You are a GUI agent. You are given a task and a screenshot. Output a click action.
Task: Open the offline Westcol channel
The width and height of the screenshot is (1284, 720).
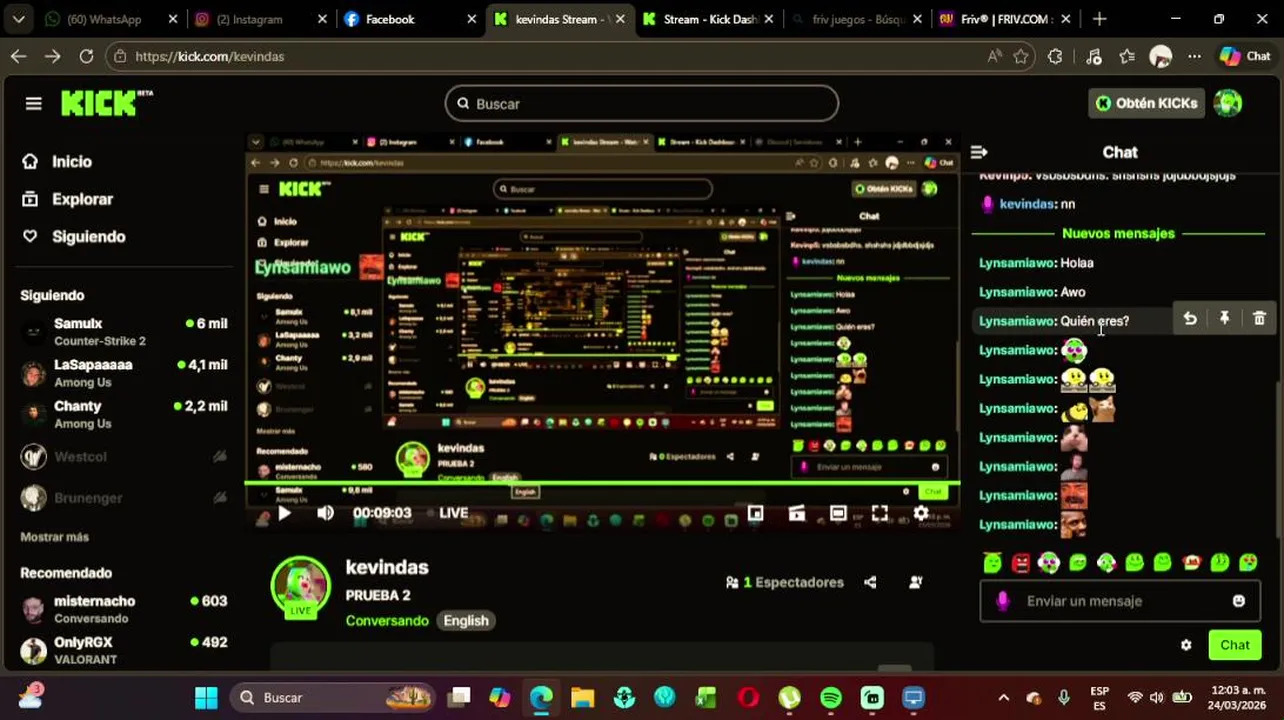point(126,456)
